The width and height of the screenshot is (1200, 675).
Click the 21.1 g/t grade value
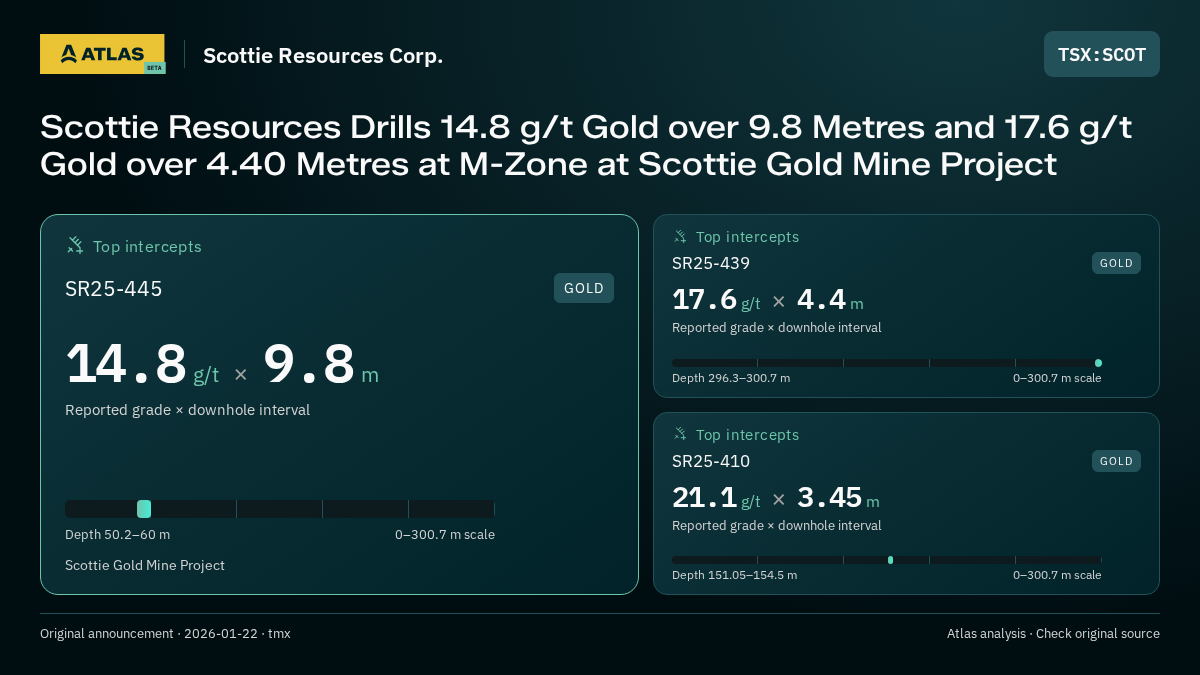pyautogui.click(x=716, y=498)
